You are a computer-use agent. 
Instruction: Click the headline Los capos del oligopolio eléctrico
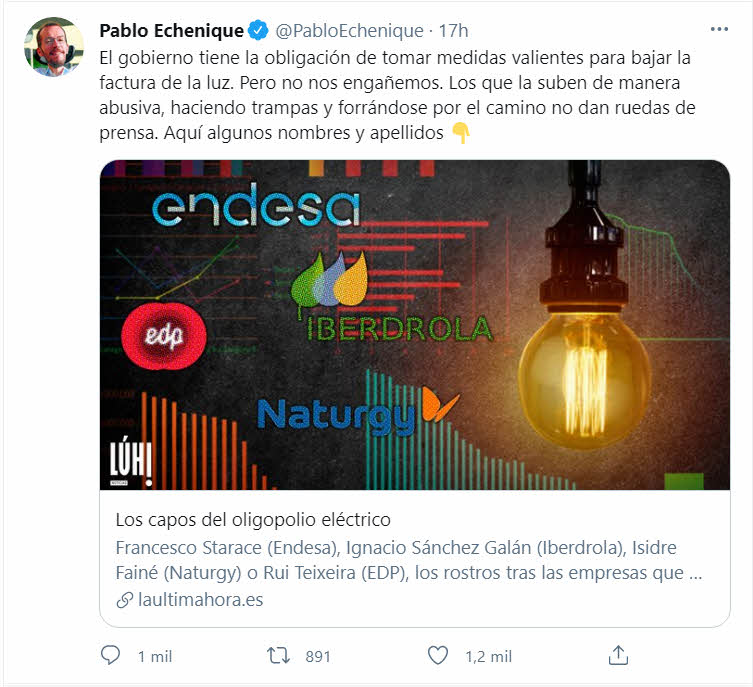(253, 520)
